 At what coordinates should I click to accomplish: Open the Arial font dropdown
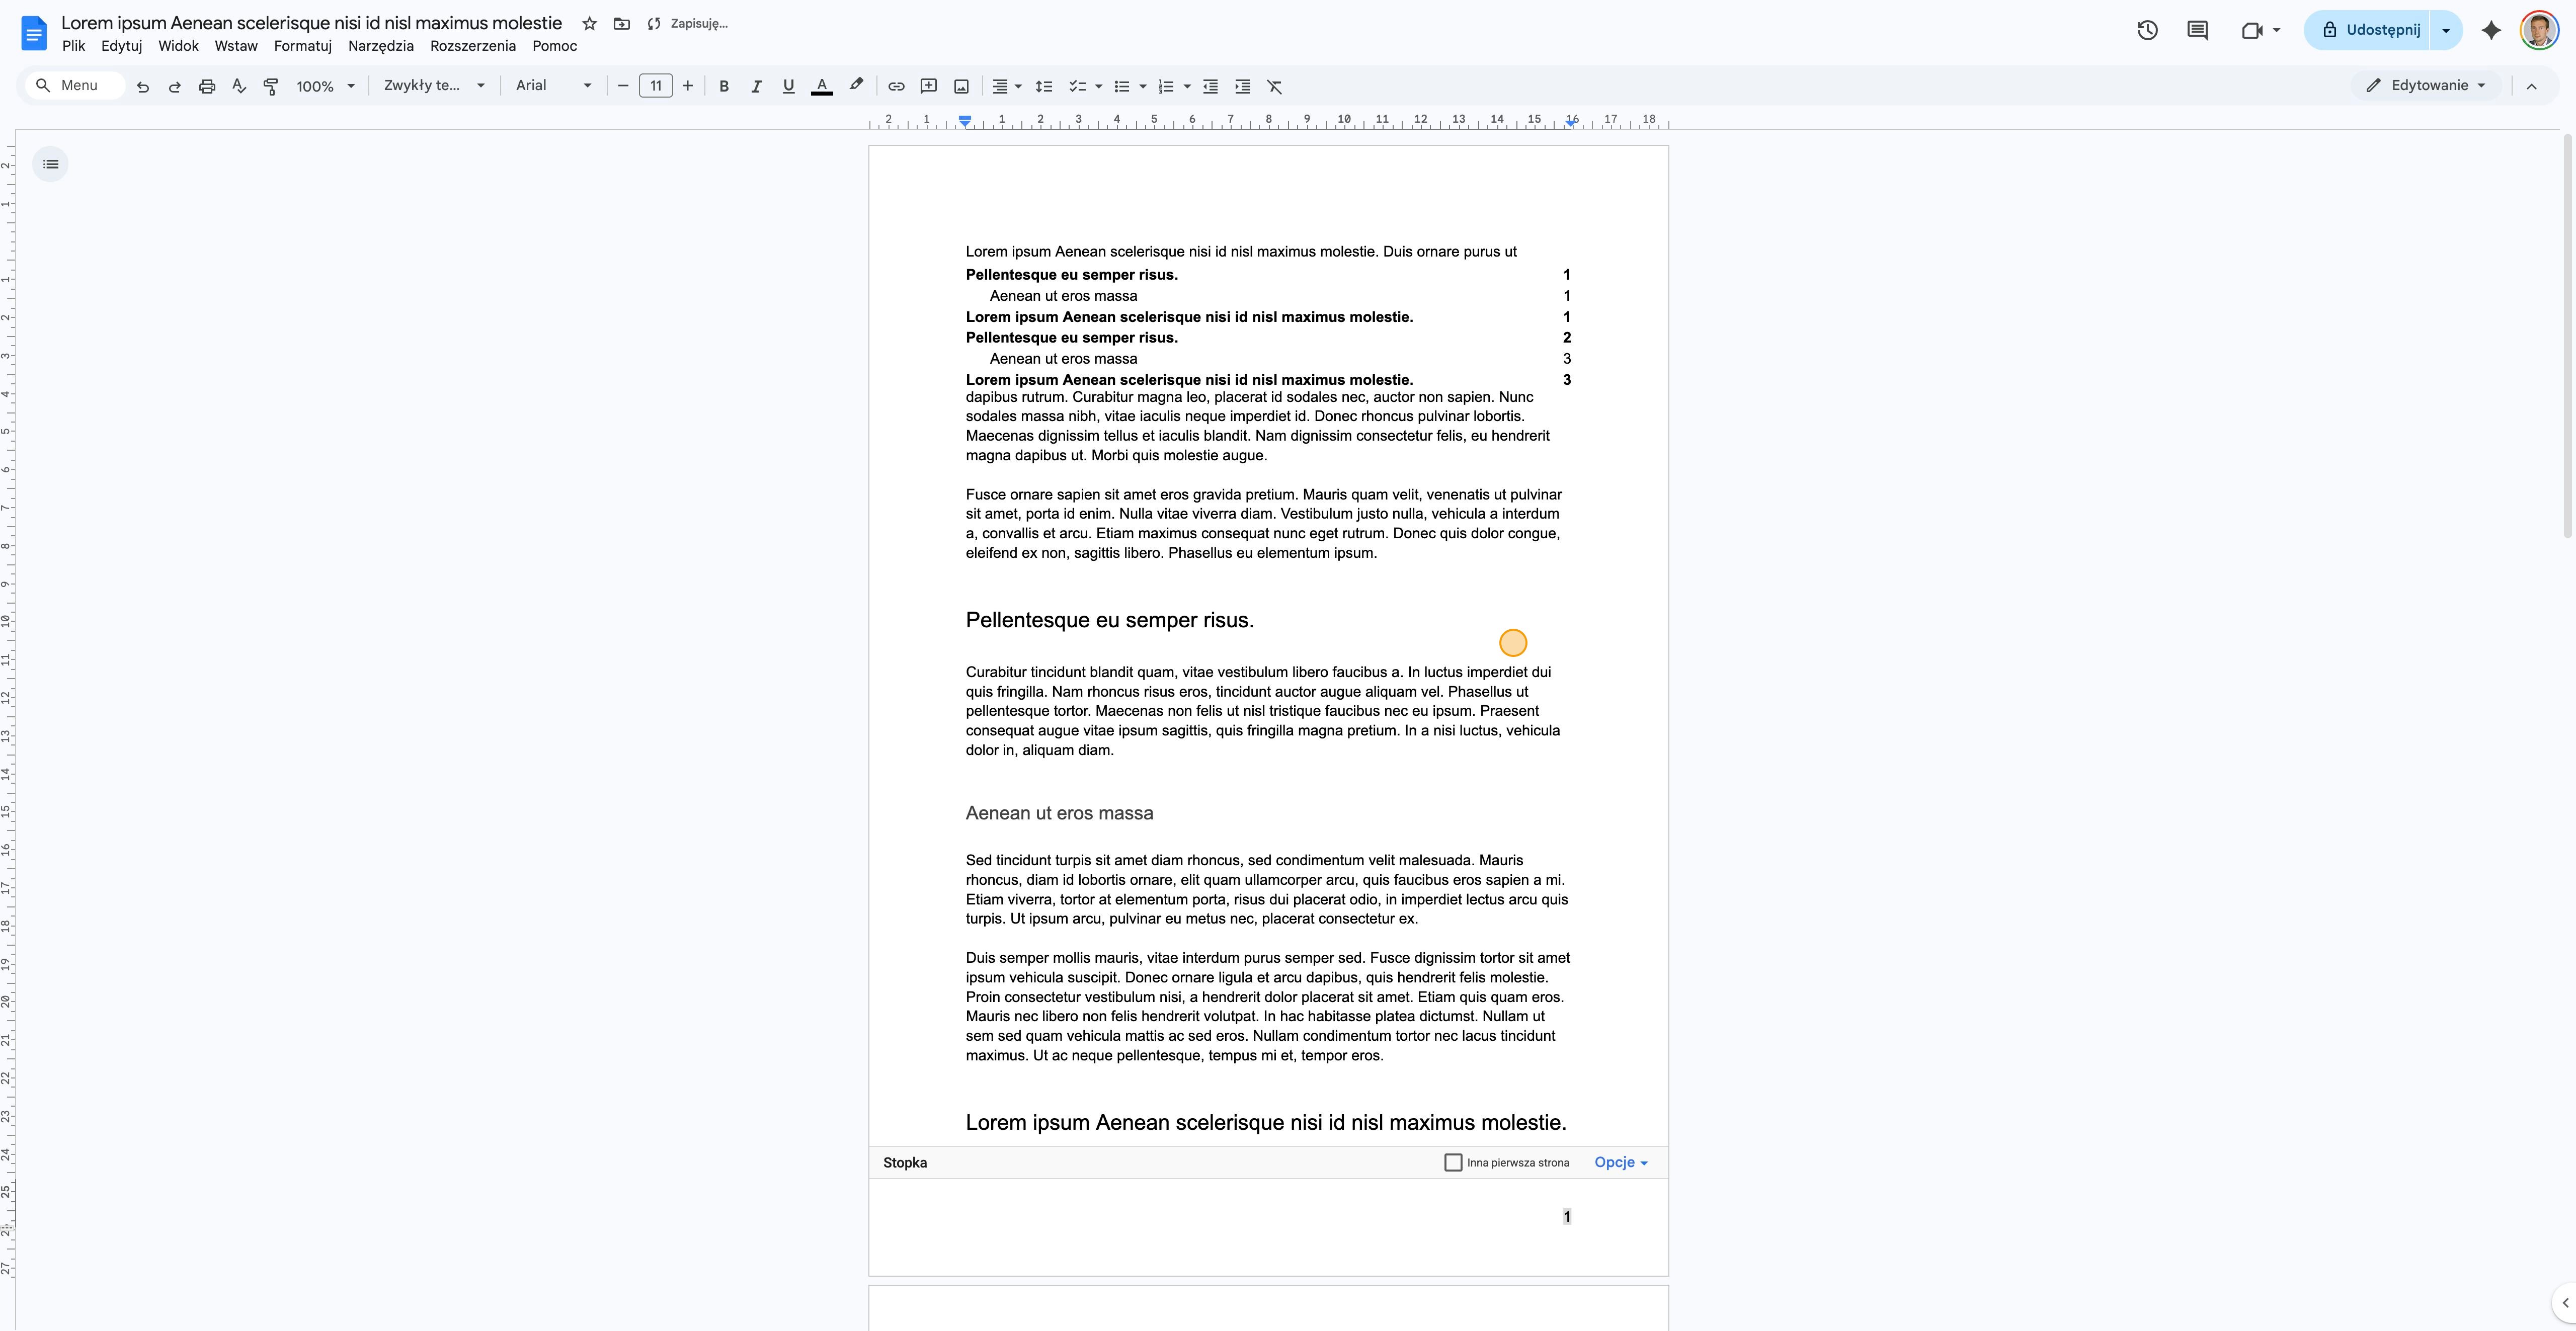pos(553,86)
